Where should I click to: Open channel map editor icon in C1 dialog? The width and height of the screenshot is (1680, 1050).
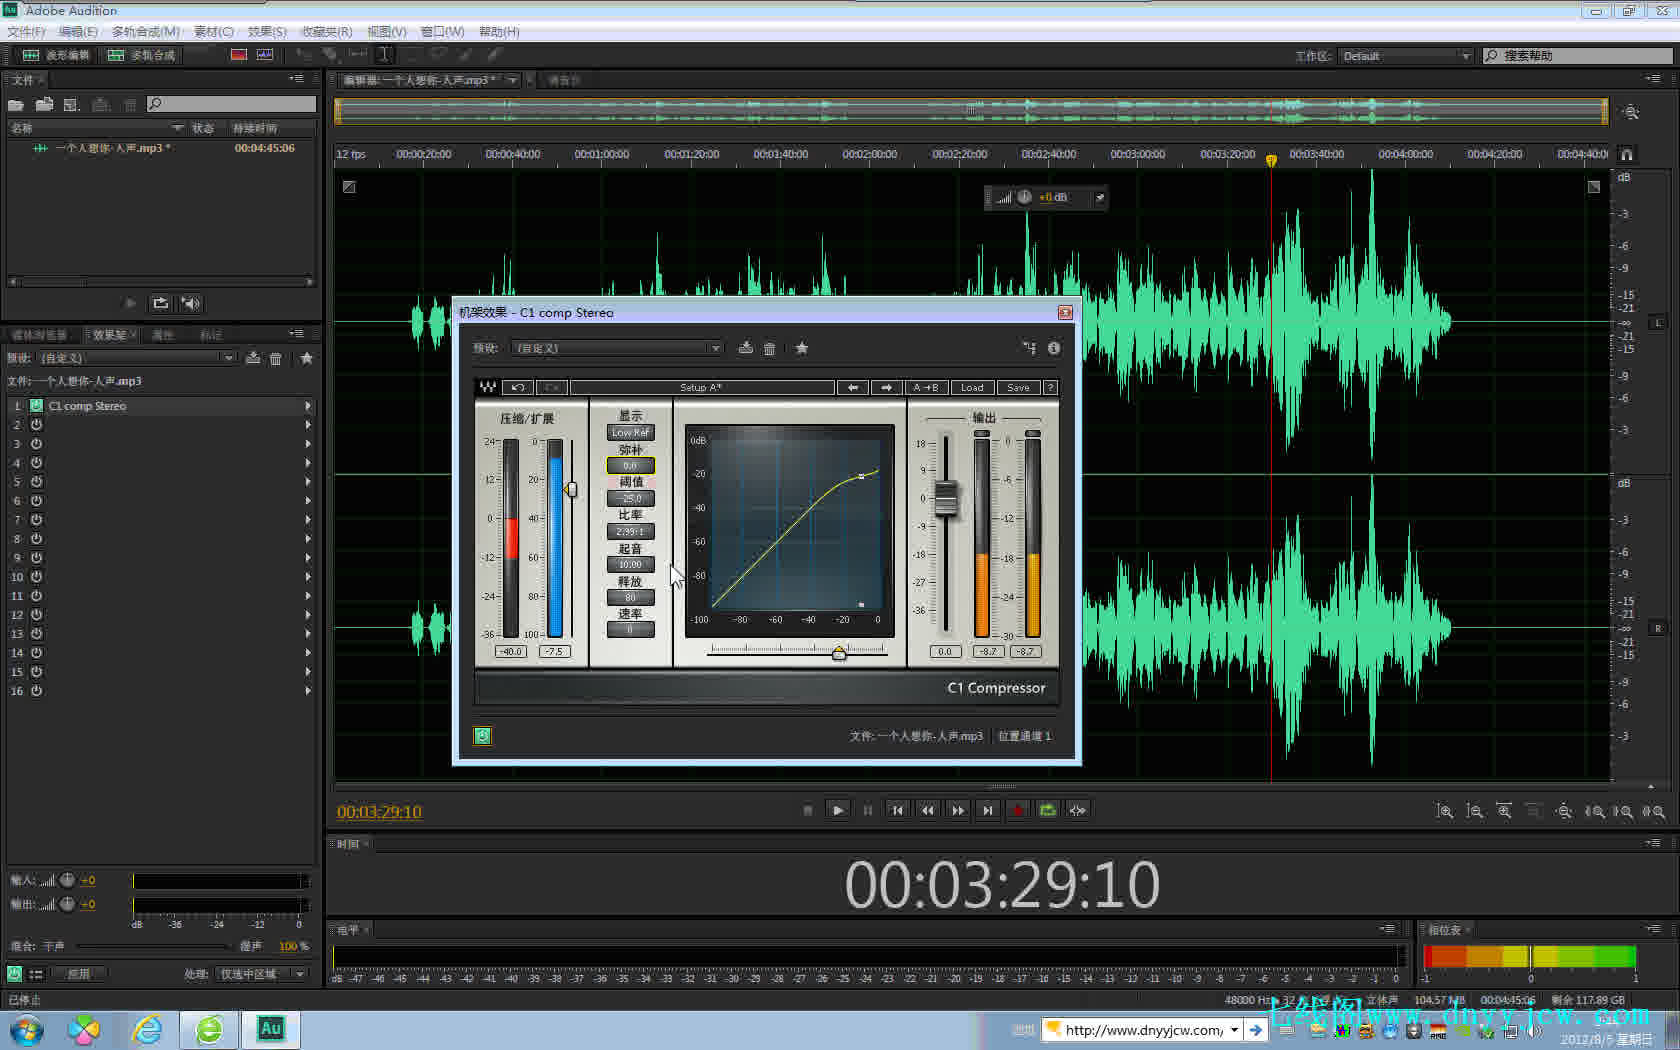pyautogui.click(x=1029, y=348)
